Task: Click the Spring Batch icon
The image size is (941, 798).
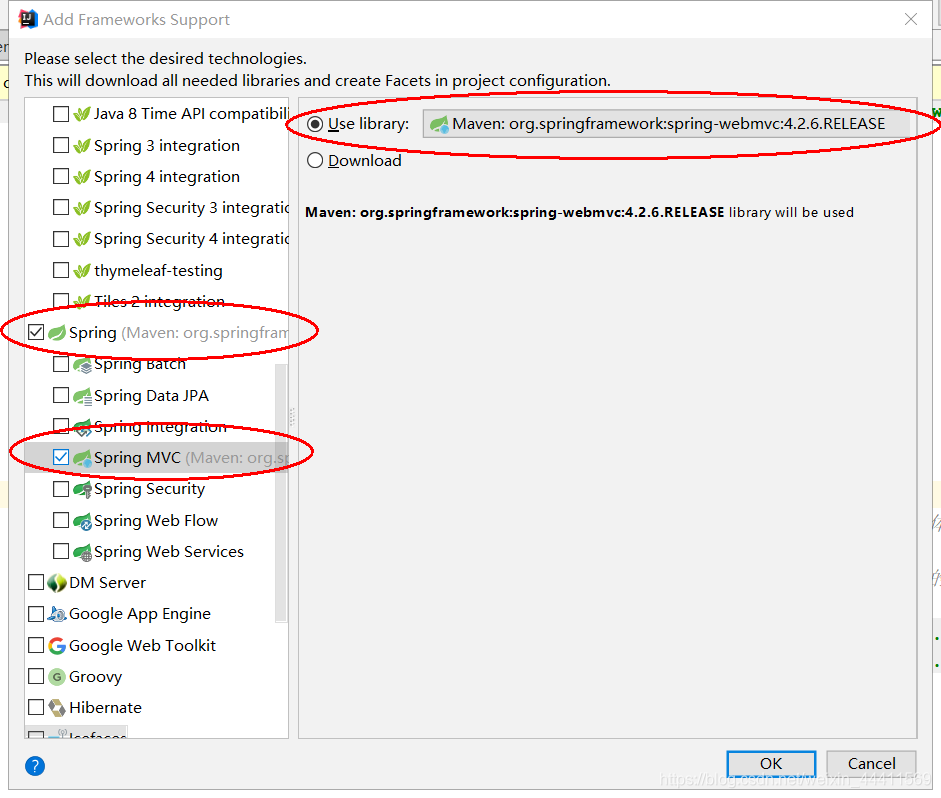Action: click(82, 364)
